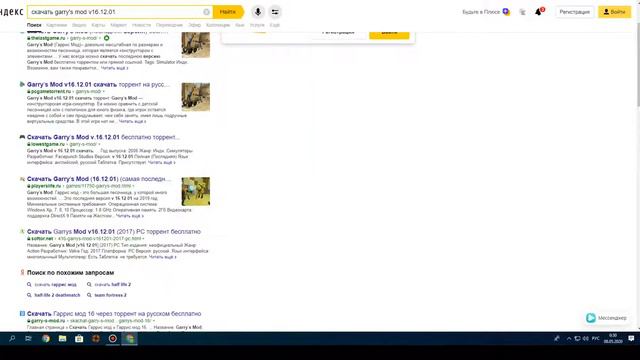Screen dimensions: 640x360
Task: Switch to the Маркет tab
Action: (x=118, y=25)
